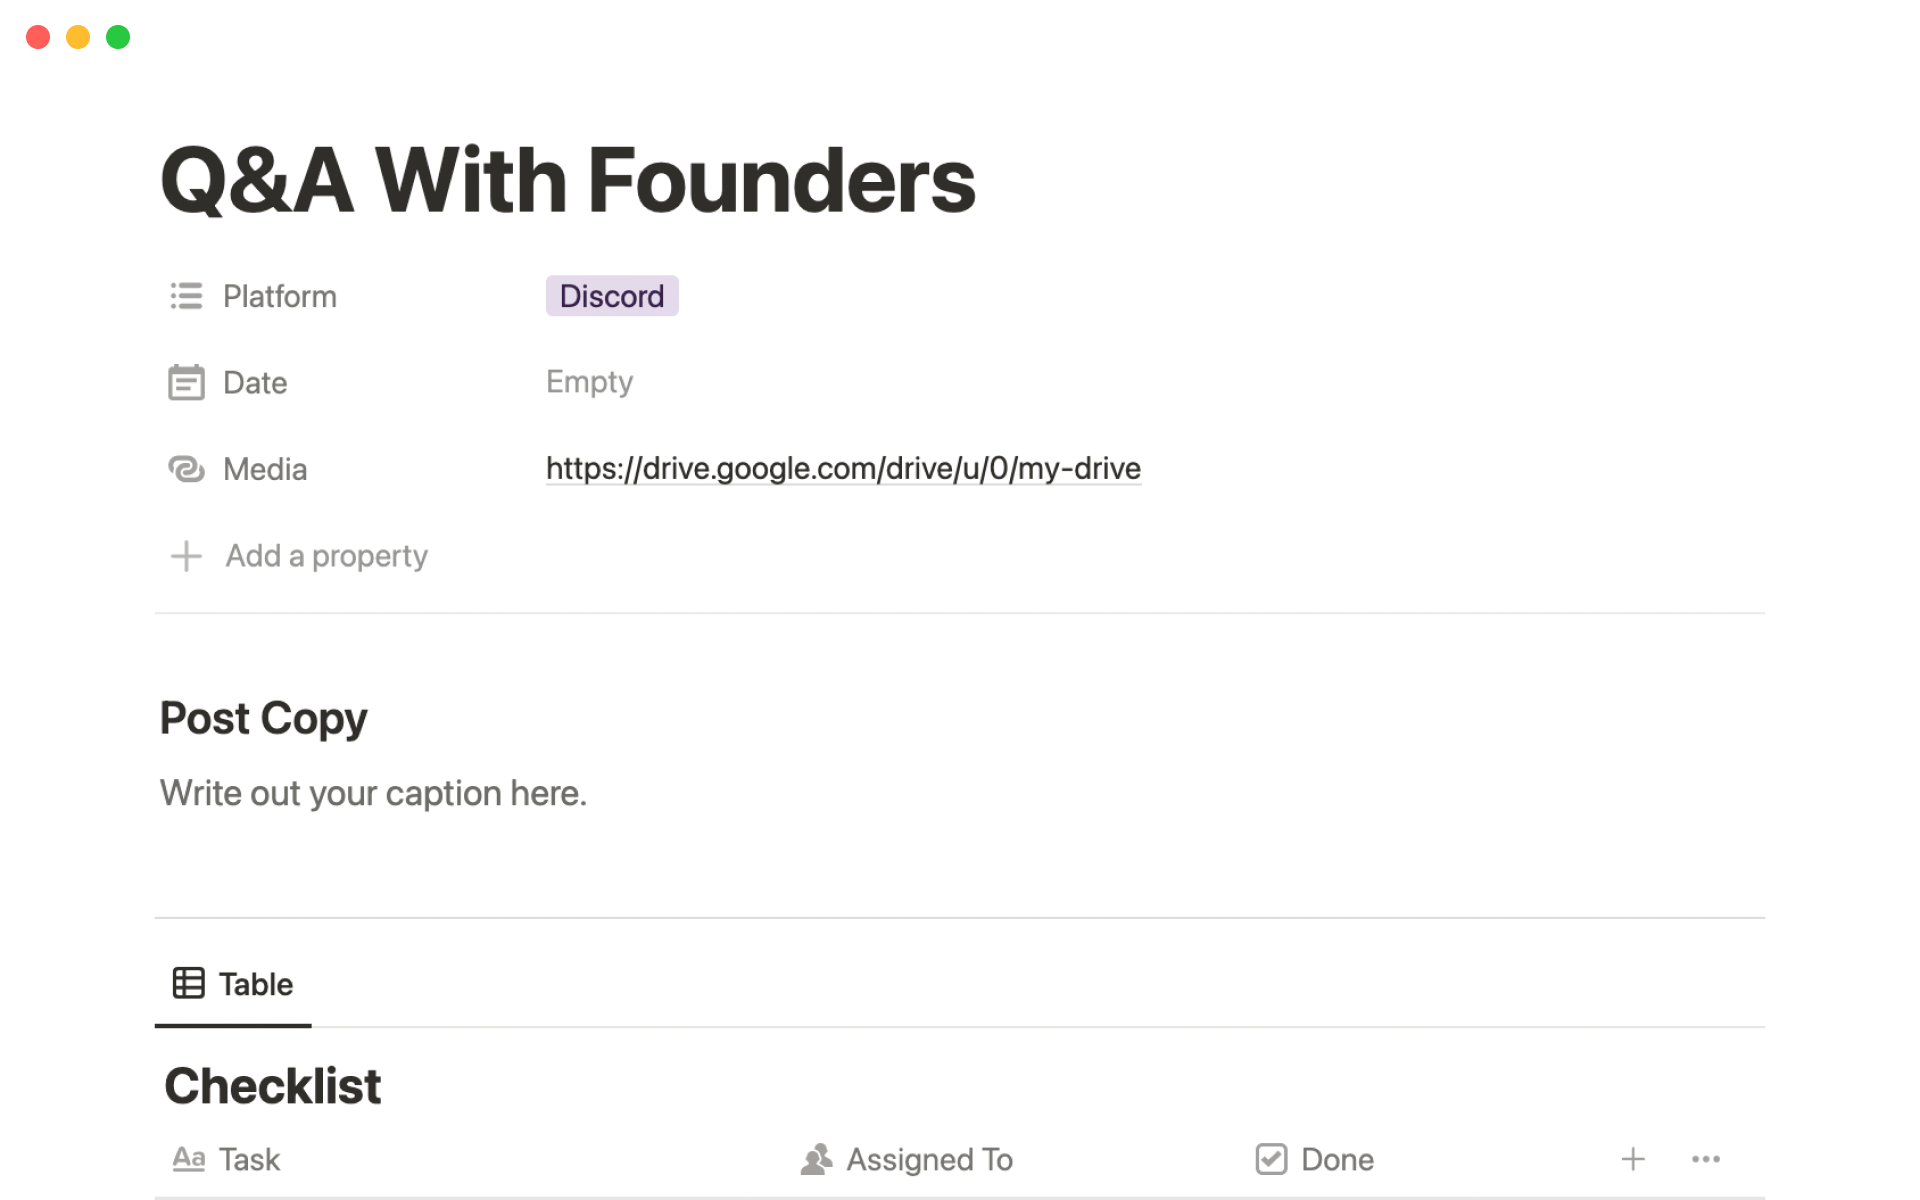Click the Platform list property icon
Screen dimensions: 1920x1200
(186, 296)
